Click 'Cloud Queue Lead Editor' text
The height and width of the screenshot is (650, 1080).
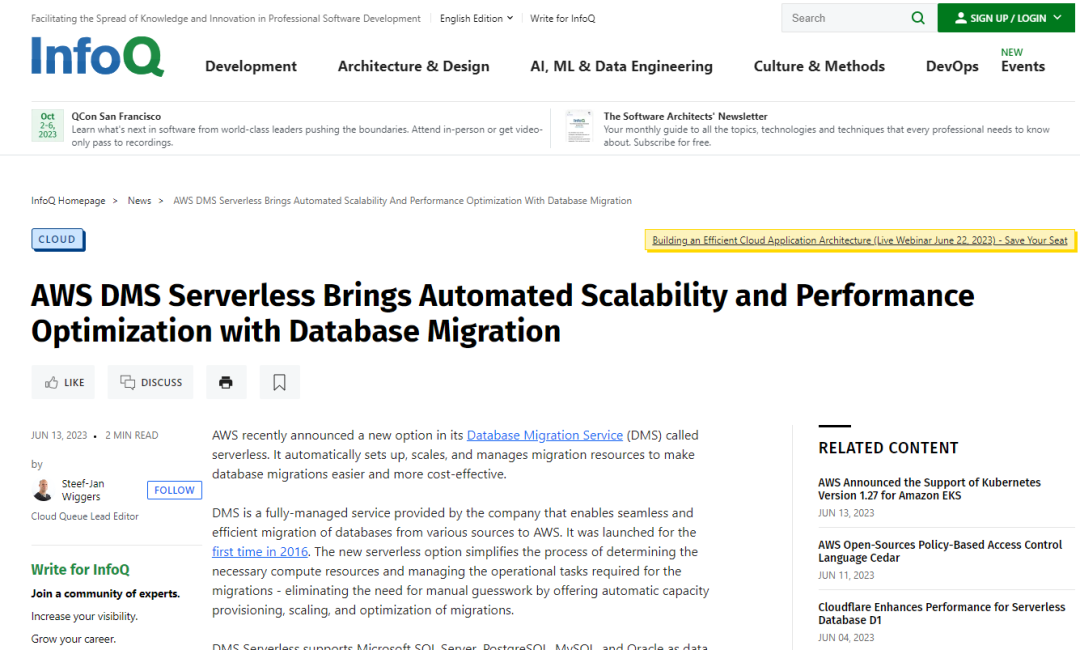pyautogui.click(x=85, y=516)
